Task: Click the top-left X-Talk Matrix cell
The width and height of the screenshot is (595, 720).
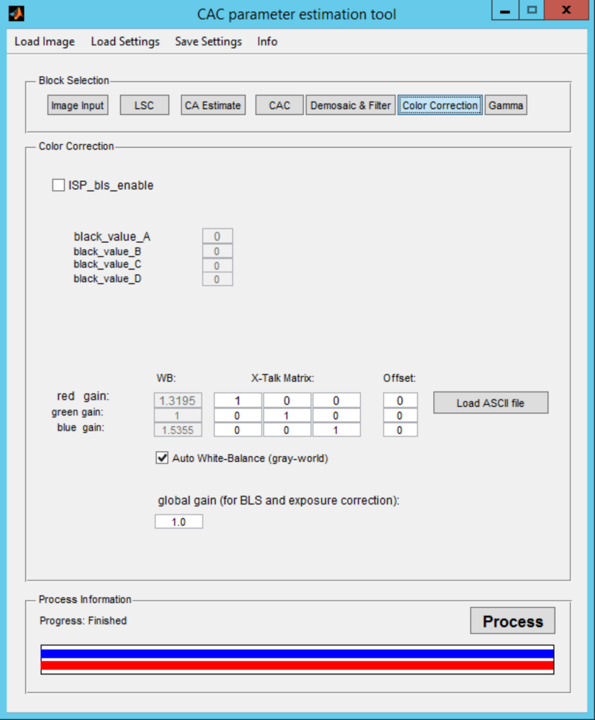Action: coord(237,400)
